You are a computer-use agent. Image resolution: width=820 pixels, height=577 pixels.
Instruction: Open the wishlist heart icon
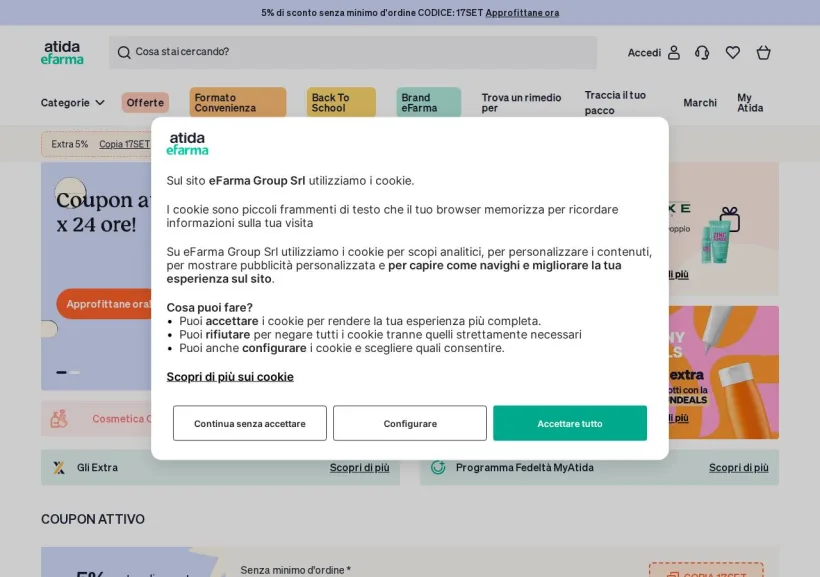[733, 52]
